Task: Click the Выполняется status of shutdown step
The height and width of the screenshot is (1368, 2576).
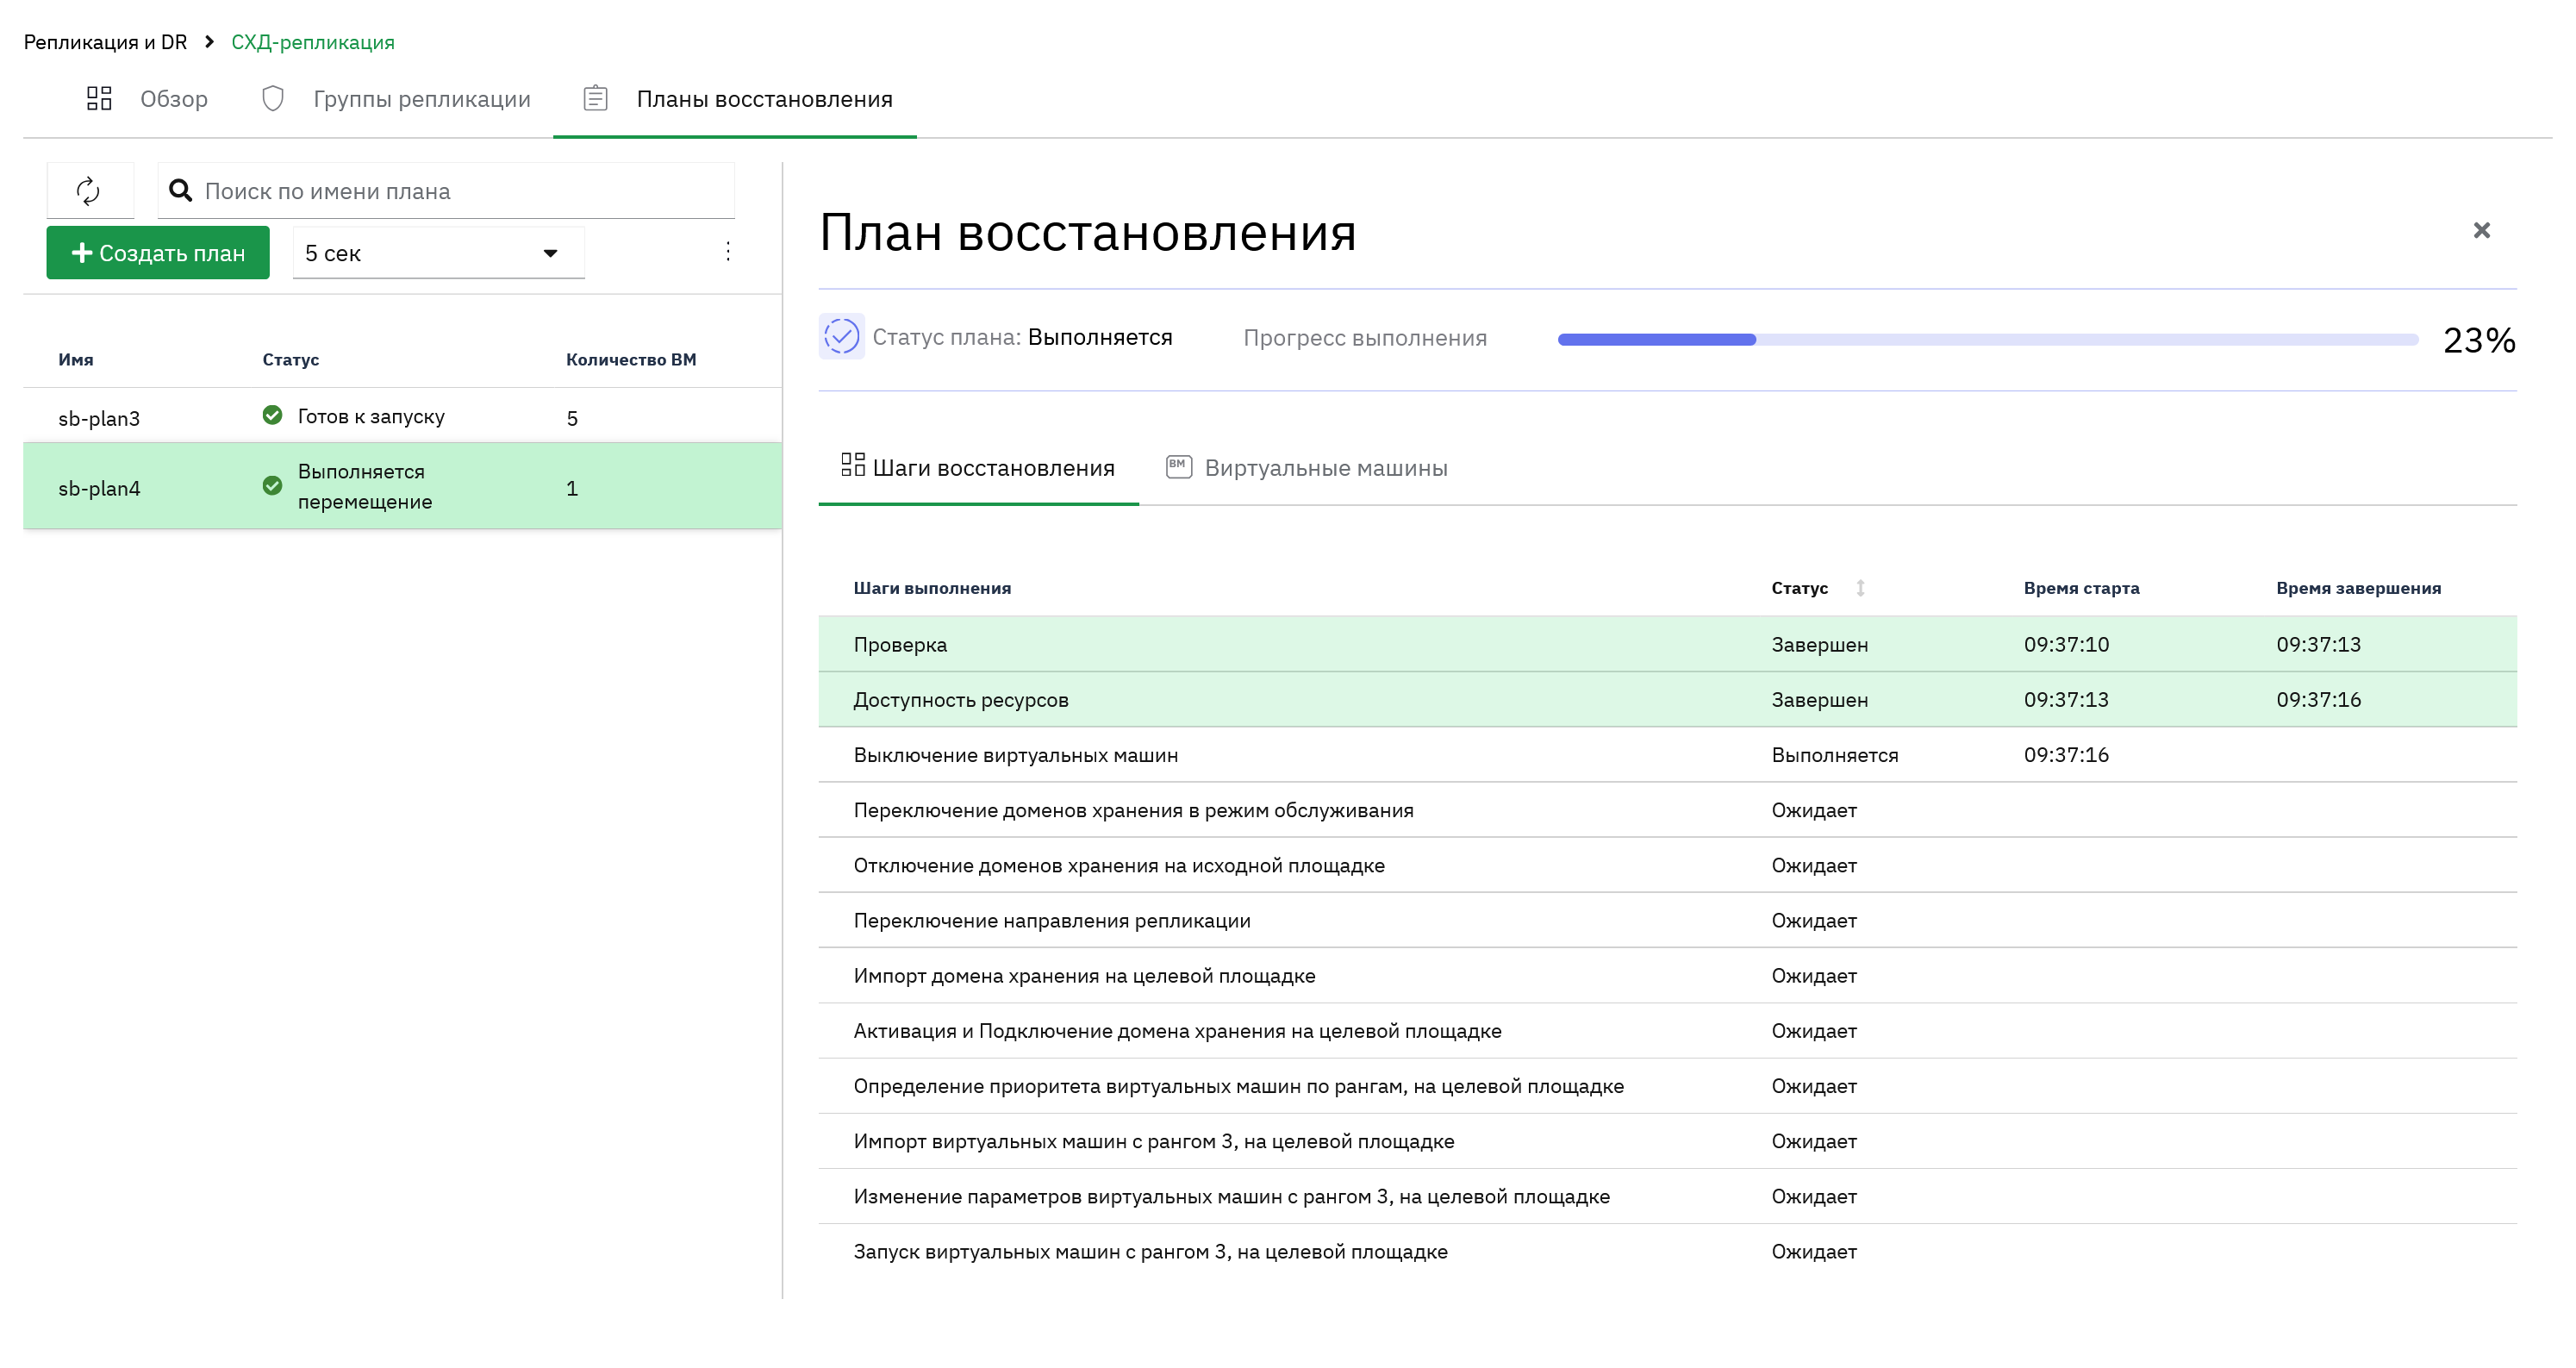Action: (x=1834, y=755)
